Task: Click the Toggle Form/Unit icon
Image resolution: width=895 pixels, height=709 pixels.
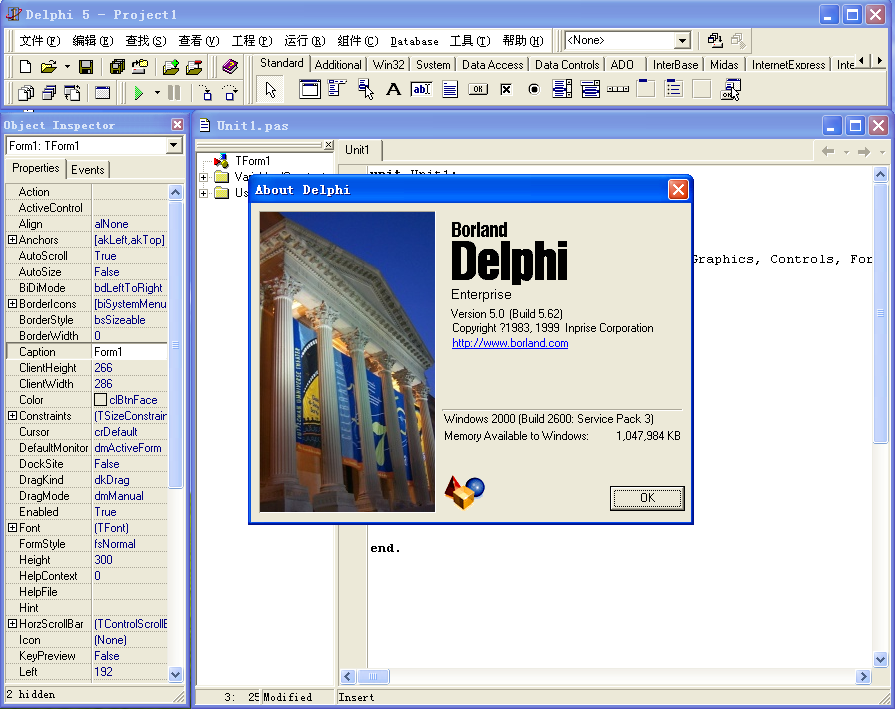Action: 72,92
